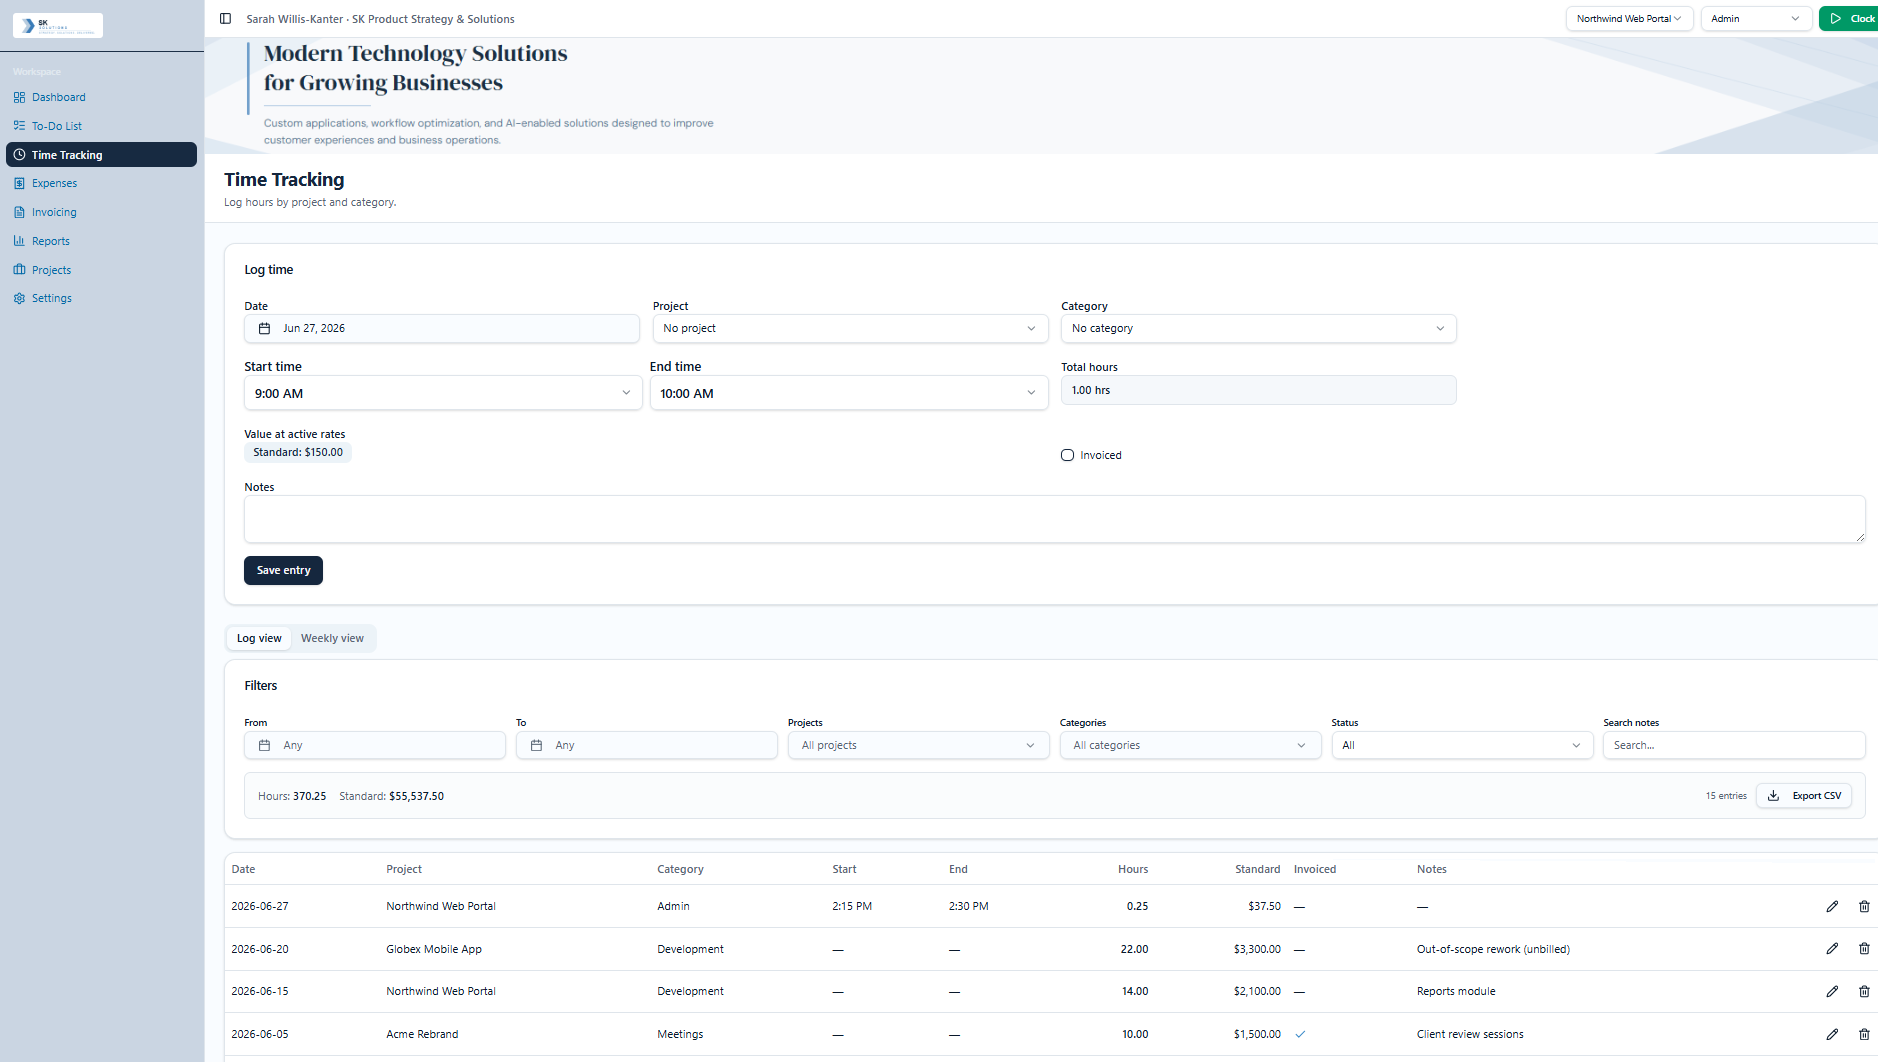The image size is (1878, 1062).
Task: Click the 'Meetings' category cell
Action: tap(680, 1034)
